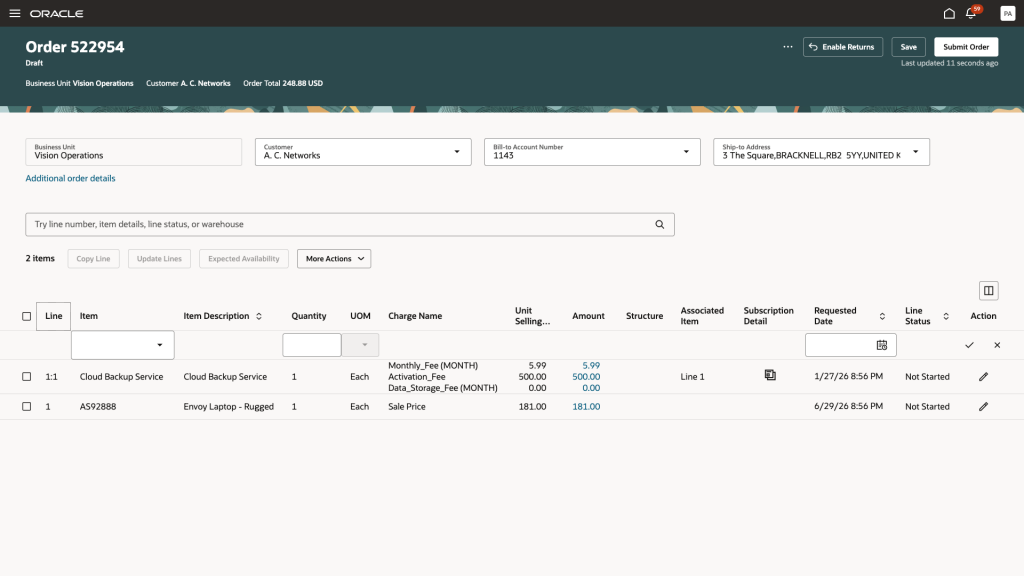Open the Bill-to Account Number dropdown
Image resolution: width=1024 pixels, height=576 pixels.
point(685,152)
